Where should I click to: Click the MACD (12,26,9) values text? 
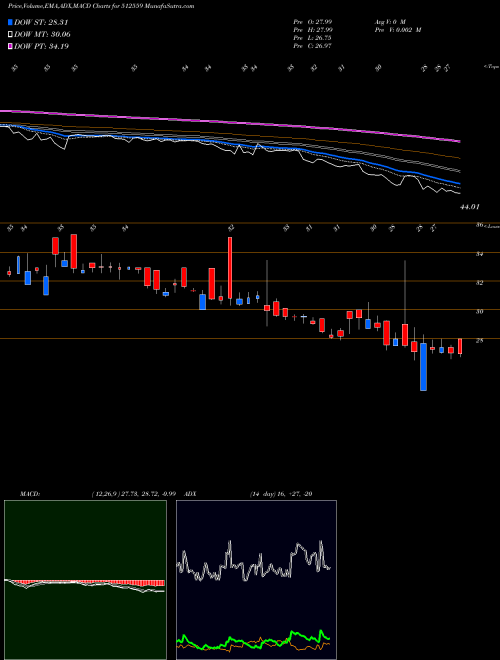pyautogui.click(x=133, y=493)
